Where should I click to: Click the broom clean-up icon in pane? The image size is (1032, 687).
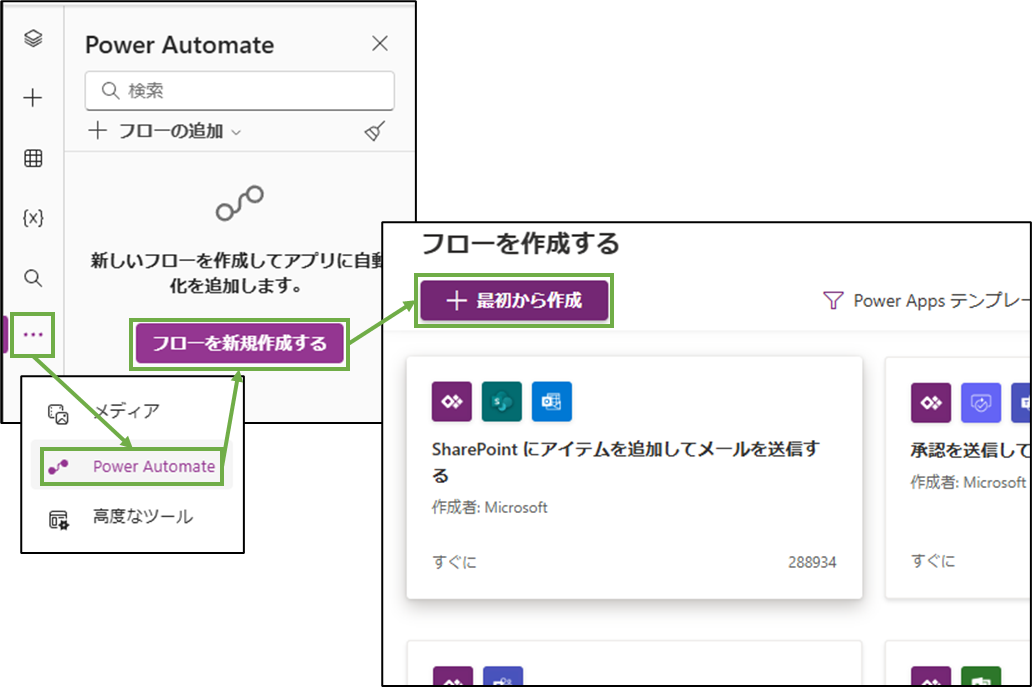tap(374, 131)
